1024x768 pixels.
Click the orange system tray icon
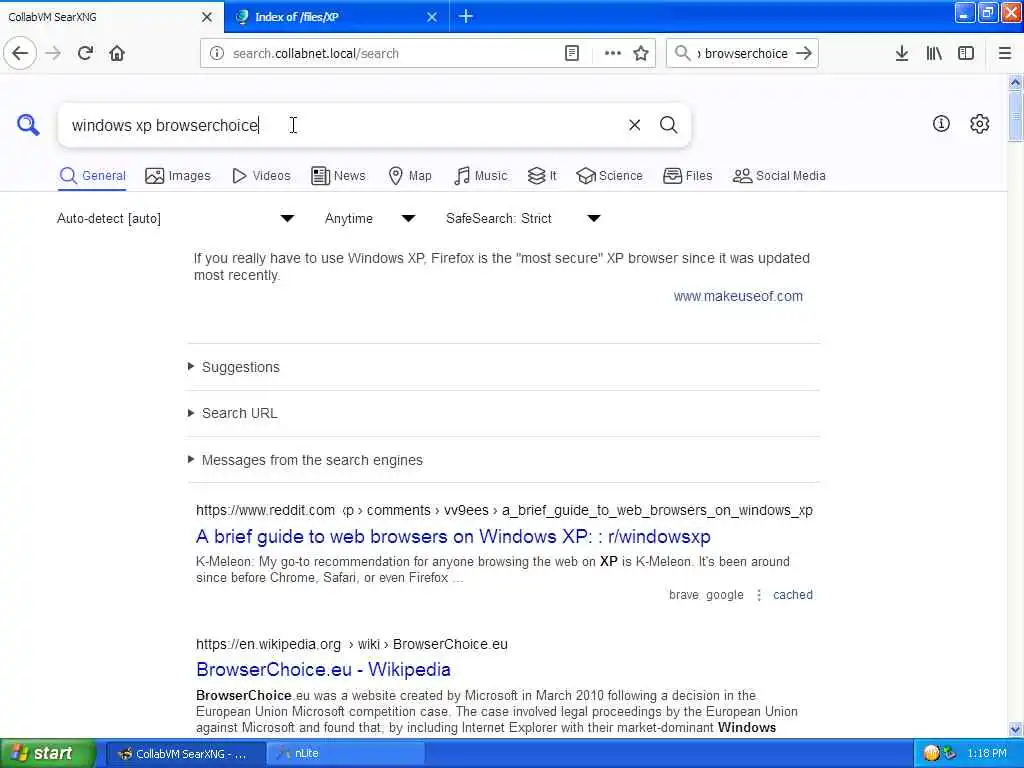click(x=931, y=753)
